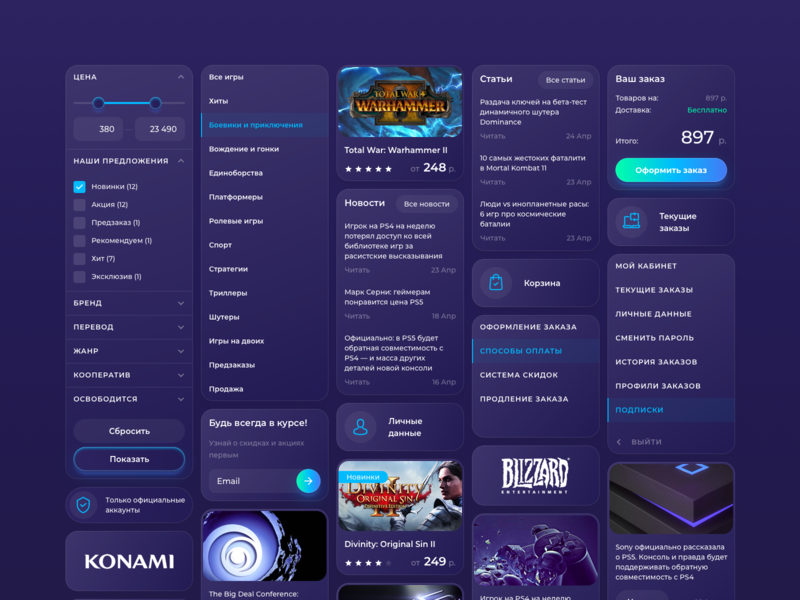Screen dimensions: 800x600
Task: Uncheck the Новинки (12) checkbox
Action: tap(79, 187)
